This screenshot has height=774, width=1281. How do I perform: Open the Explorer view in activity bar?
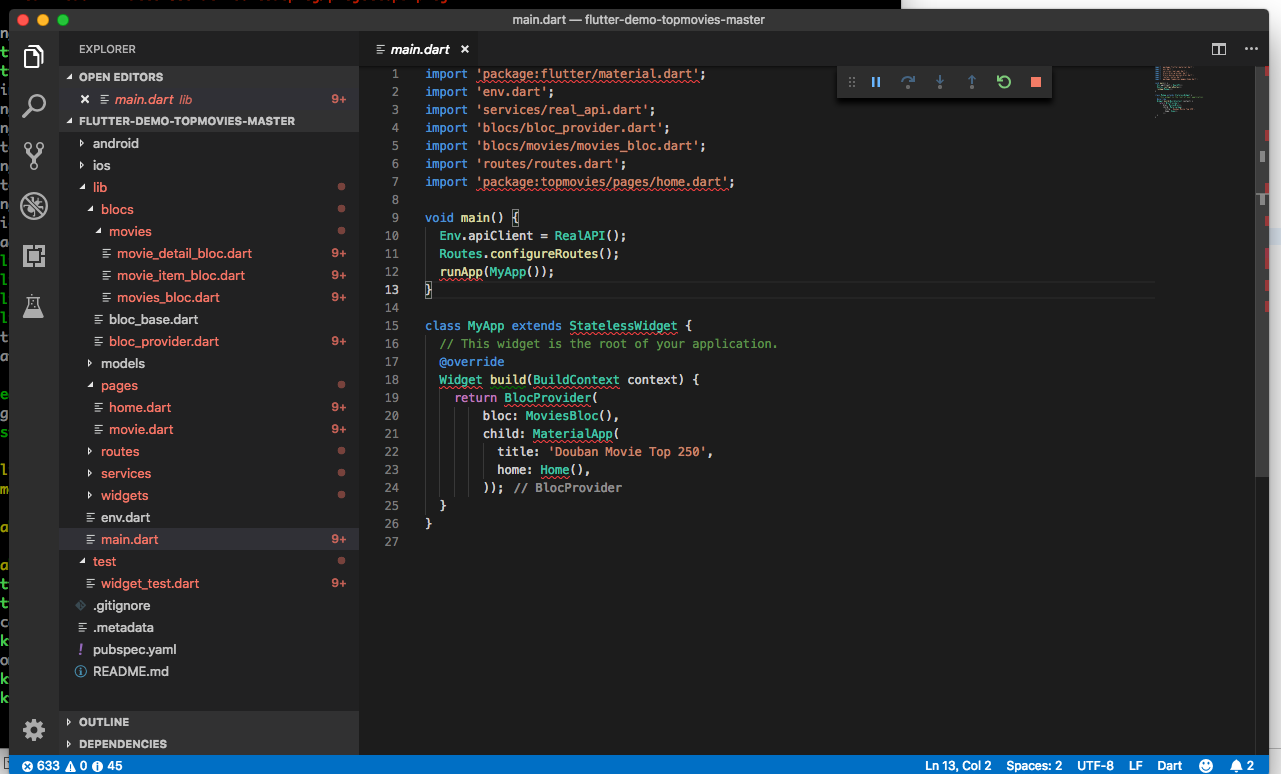click(34, 56)
